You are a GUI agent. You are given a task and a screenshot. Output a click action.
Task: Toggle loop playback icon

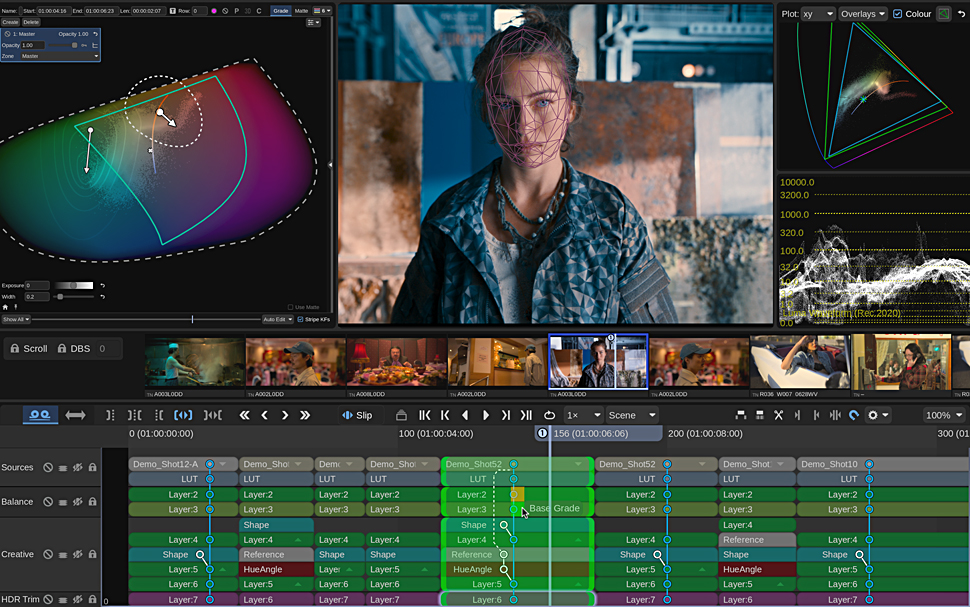[549, 415]
